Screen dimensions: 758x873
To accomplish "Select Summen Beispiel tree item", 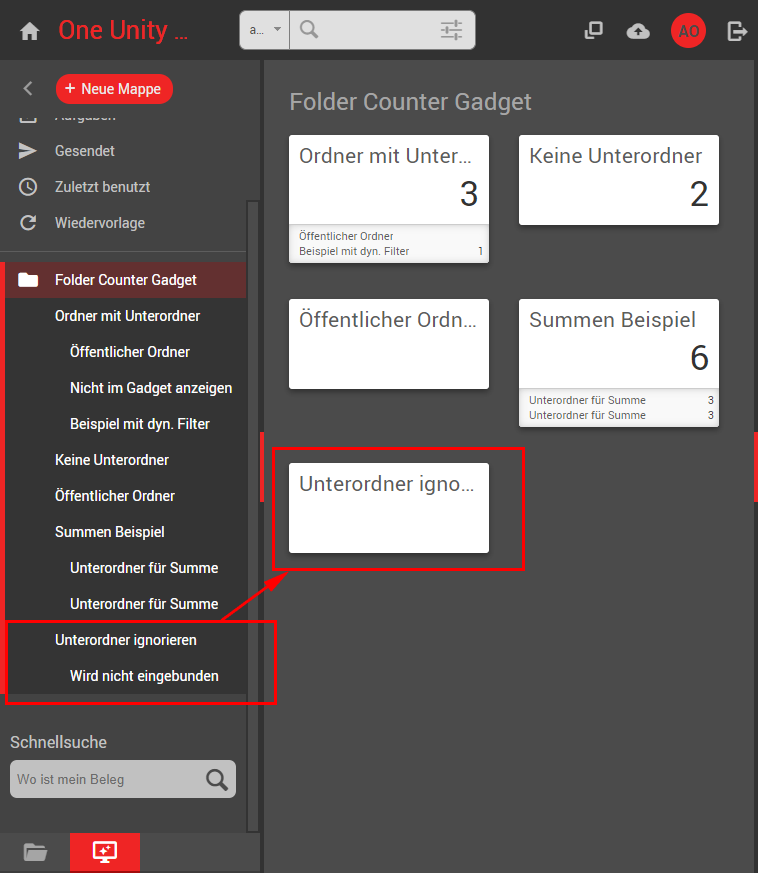I will [x=109, y=532].
